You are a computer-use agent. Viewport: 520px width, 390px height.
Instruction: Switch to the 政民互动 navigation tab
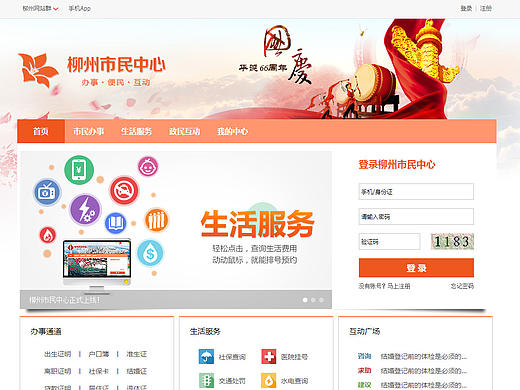coord(184,131)
